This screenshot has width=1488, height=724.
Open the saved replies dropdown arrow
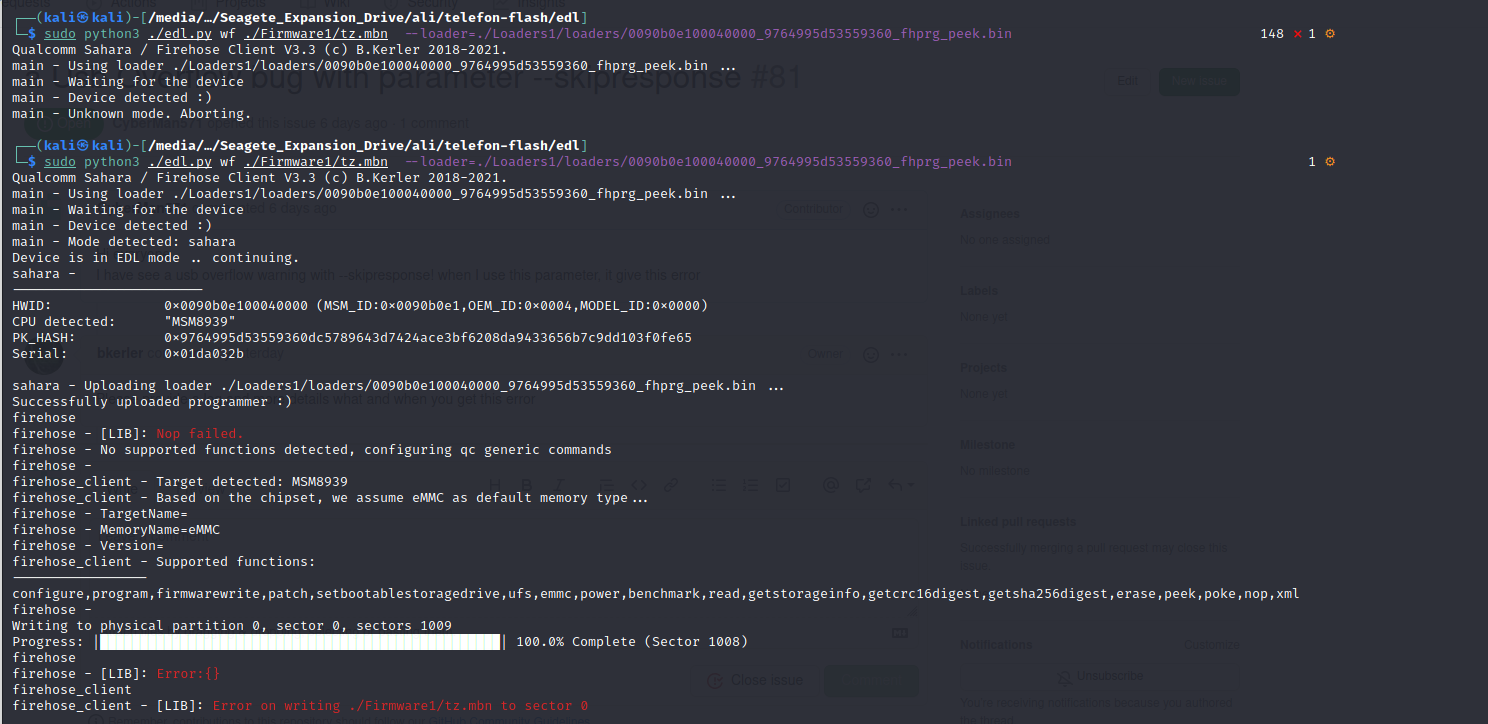click(912, 485)
